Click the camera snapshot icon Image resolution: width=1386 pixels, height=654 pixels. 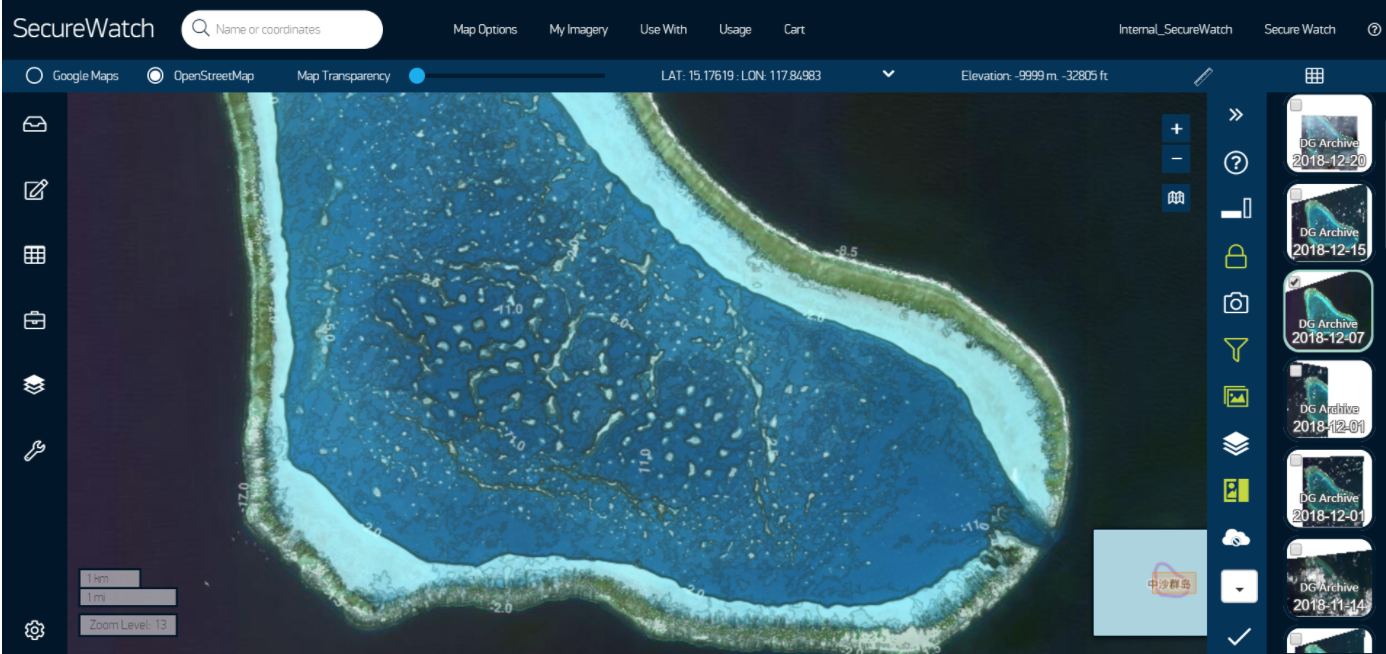click(1236, 303)
